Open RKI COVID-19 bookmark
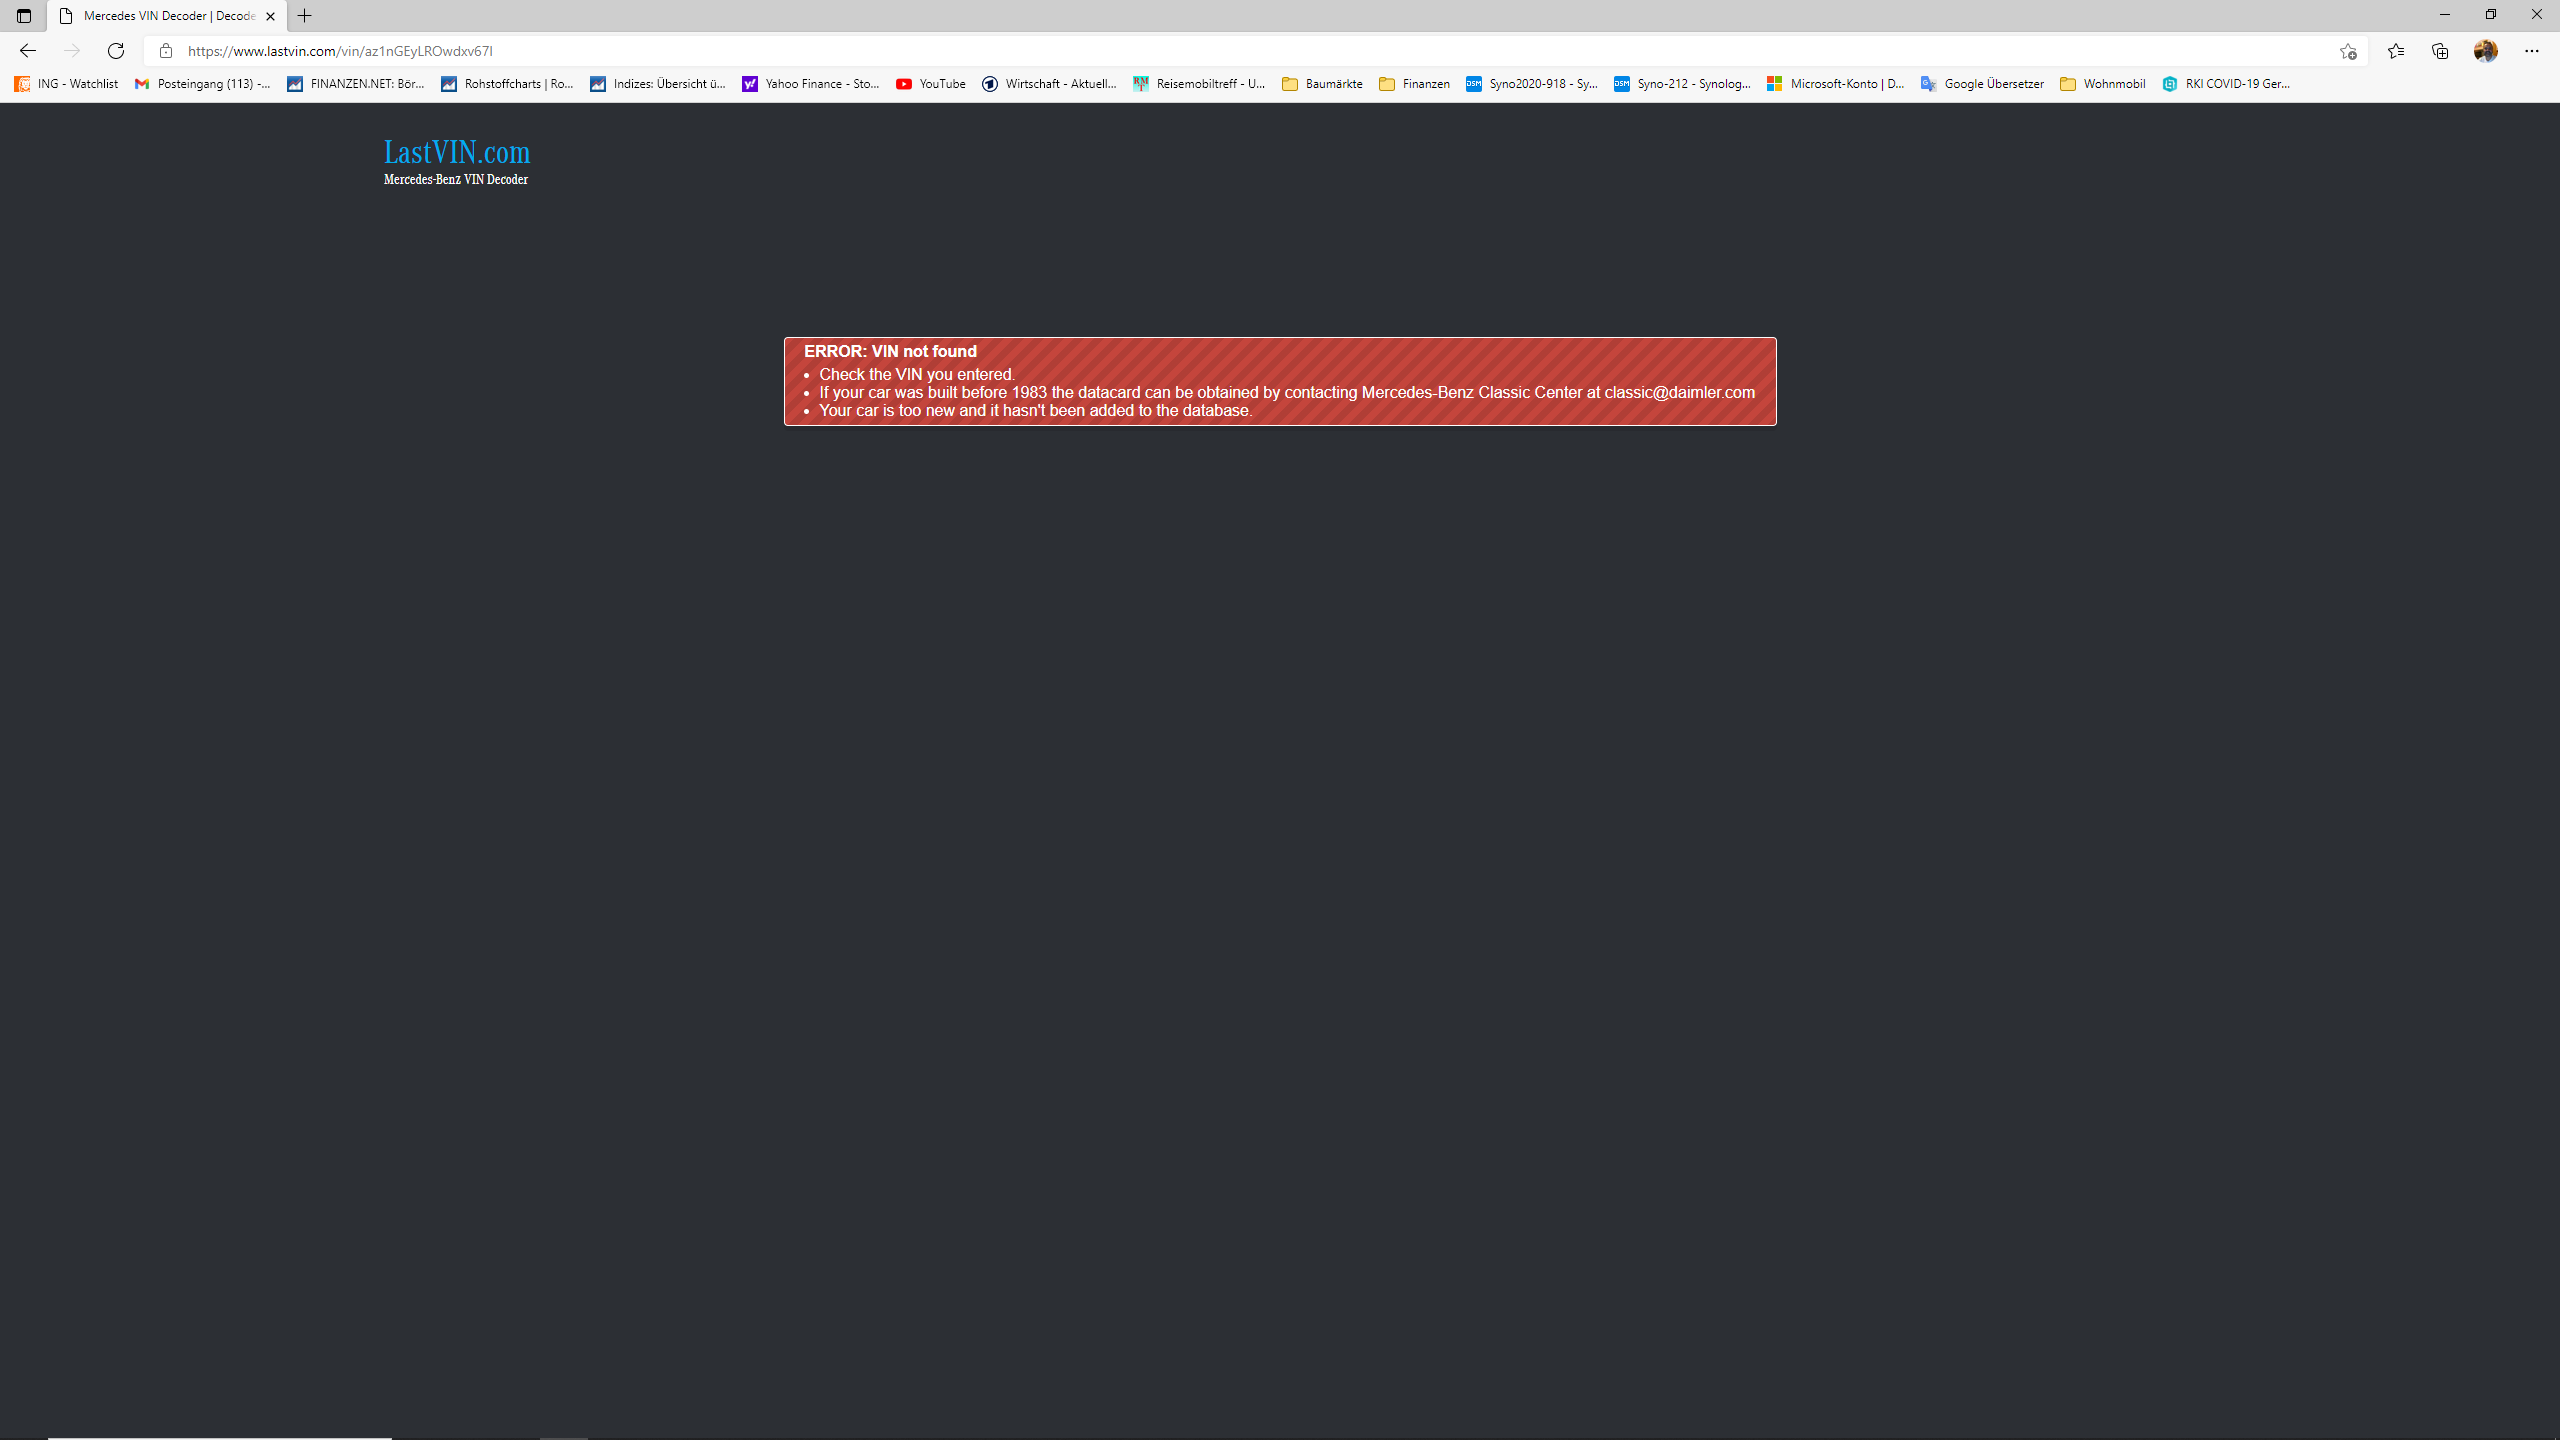Viewport: 2560px width, 1440px height. click(x=2226, y=84)
